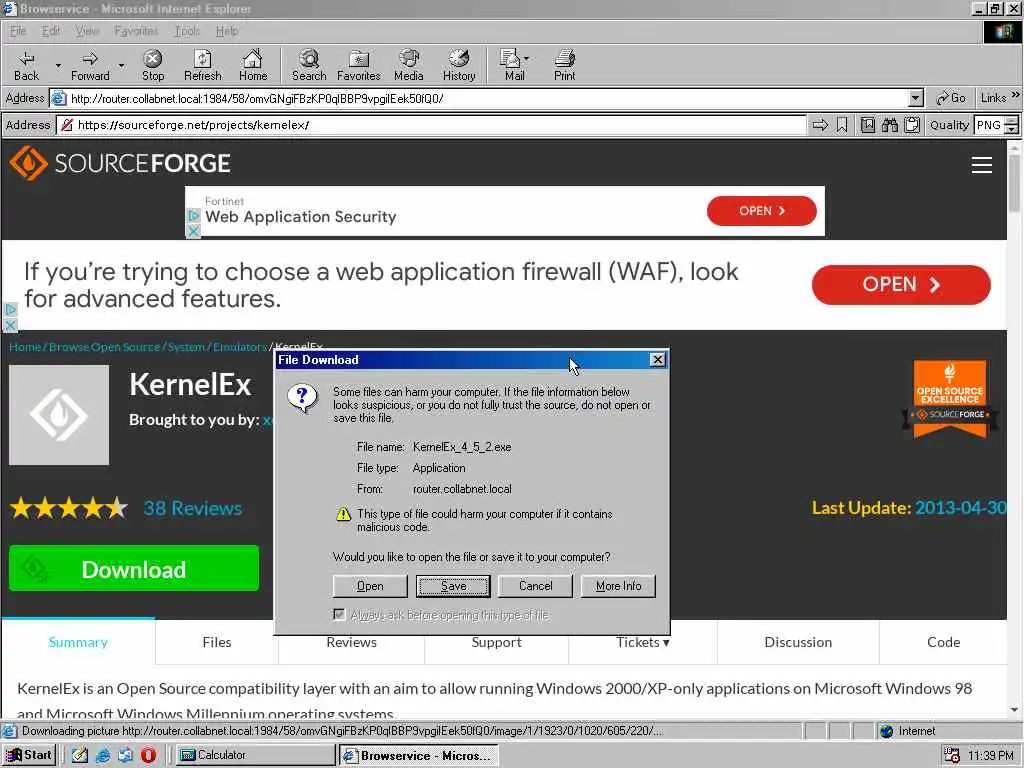The image size is (1024, 768).
Task: Click the small red OPEN button on Fortinet ad
Action: 761,211
